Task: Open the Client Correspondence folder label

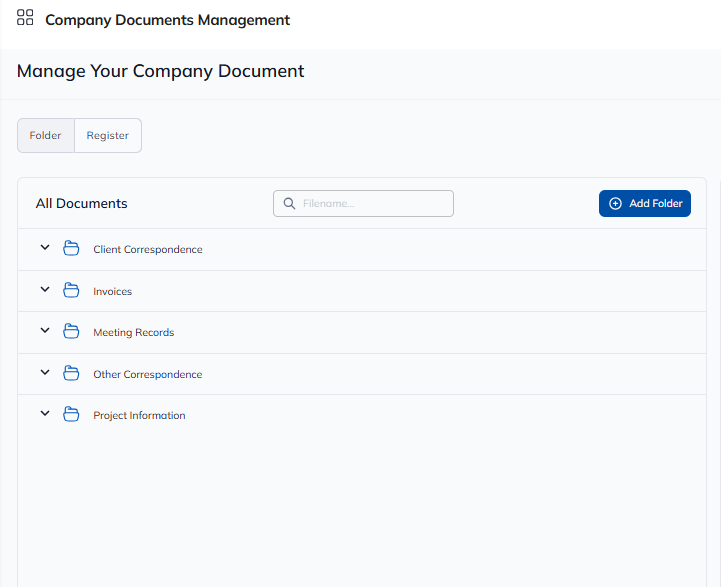Action: [x=148, y=250]
